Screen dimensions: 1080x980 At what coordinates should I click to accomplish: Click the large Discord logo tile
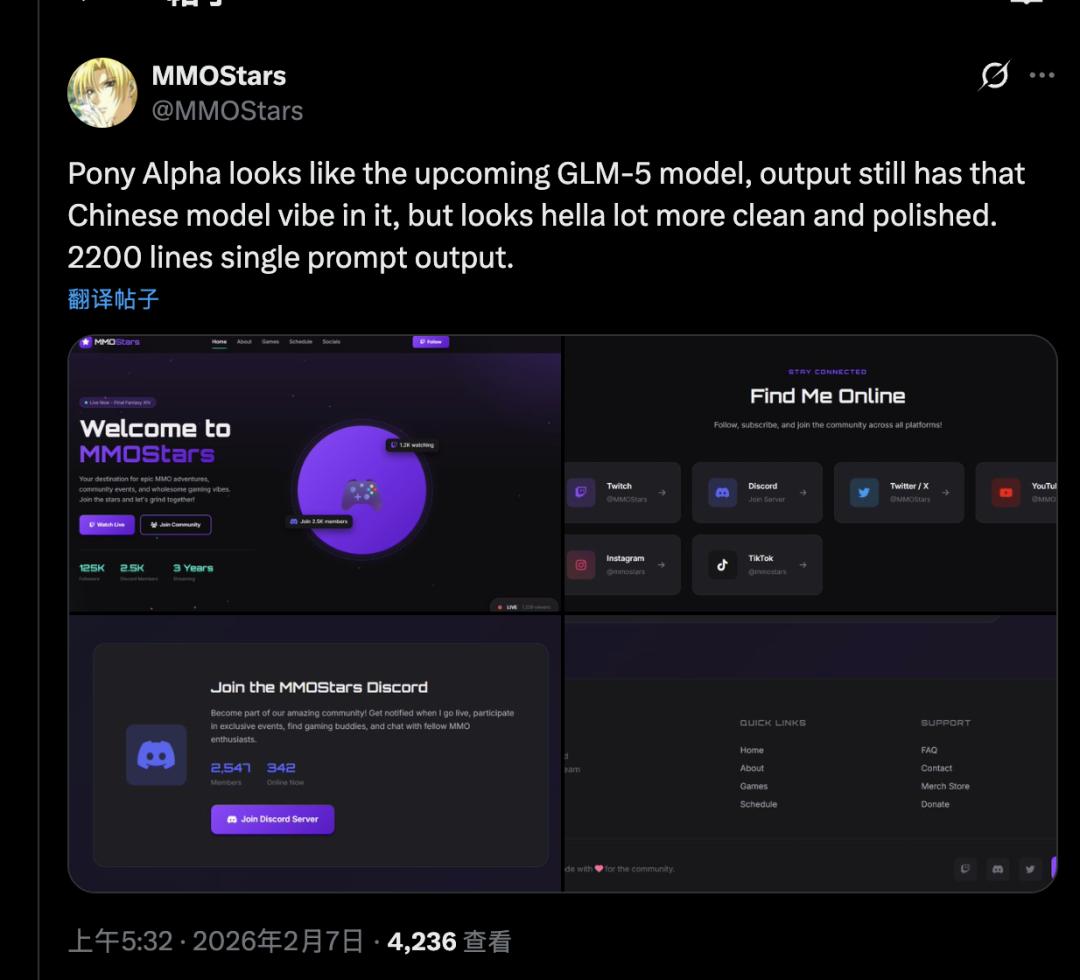156,755
